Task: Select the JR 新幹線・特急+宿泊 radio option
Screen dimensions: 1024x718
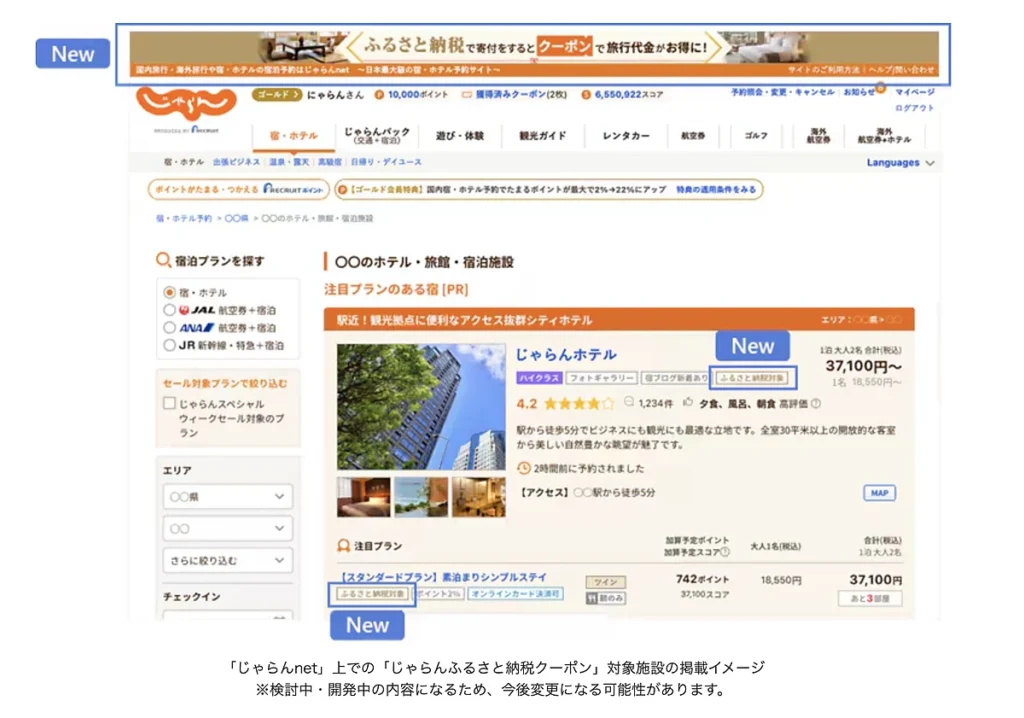Action: coord(169,345)
